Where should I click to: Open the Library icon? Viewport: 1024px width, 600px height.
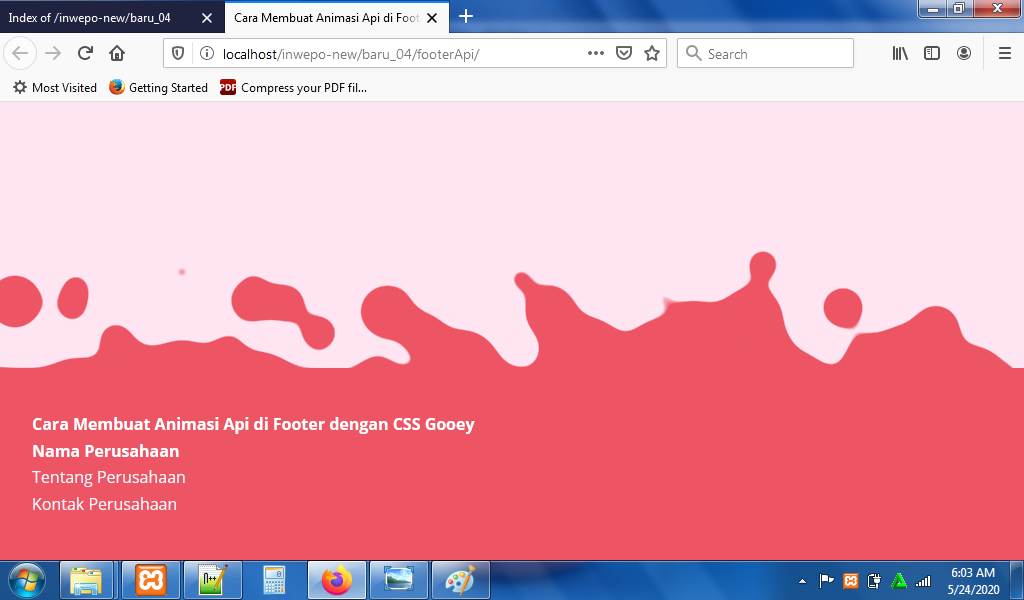pos(900,54)
